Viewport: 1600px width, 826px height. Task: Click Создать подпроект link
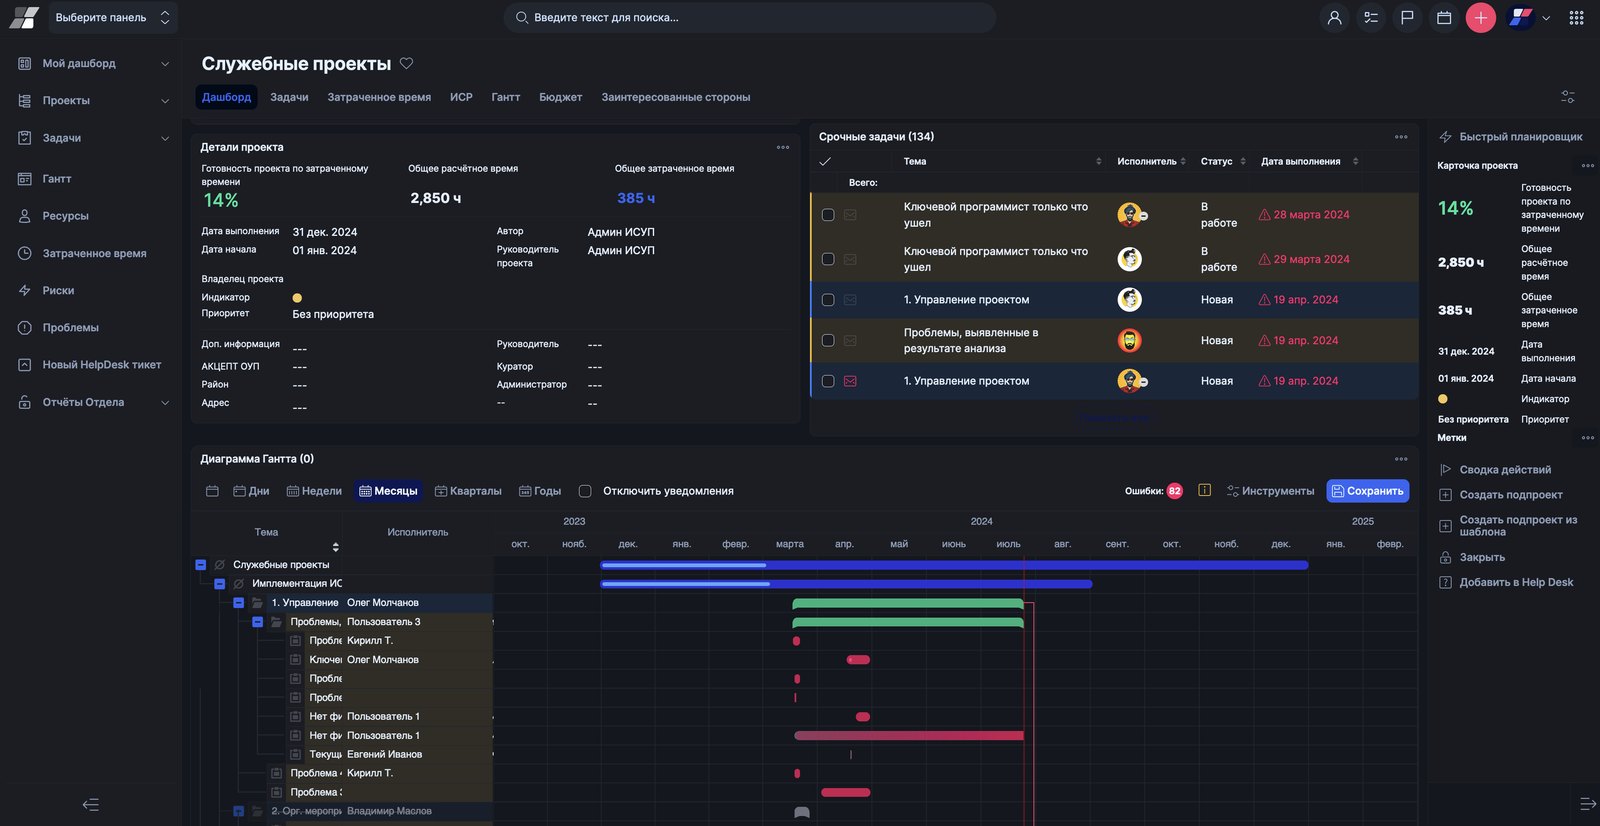tap(1510, 495)
